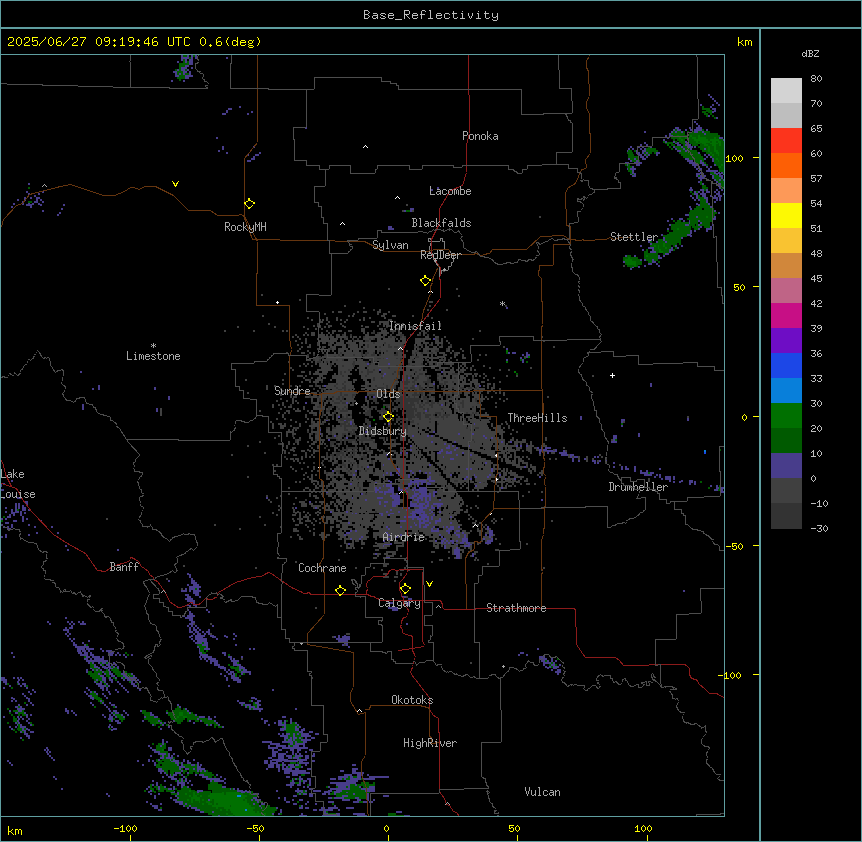Click the Banff label
Image resolution: width=862 pixels, height=842 pixels.
[124, 567]
